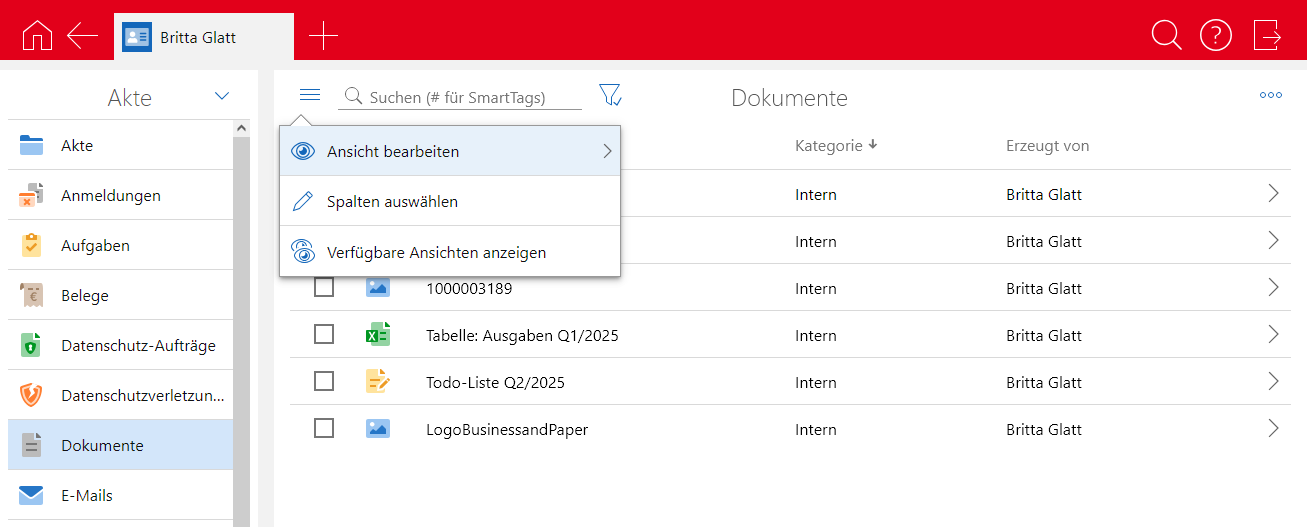
Task: Open LogoBusinessandPaper row chevron
Action: [x=1273, y=429]
